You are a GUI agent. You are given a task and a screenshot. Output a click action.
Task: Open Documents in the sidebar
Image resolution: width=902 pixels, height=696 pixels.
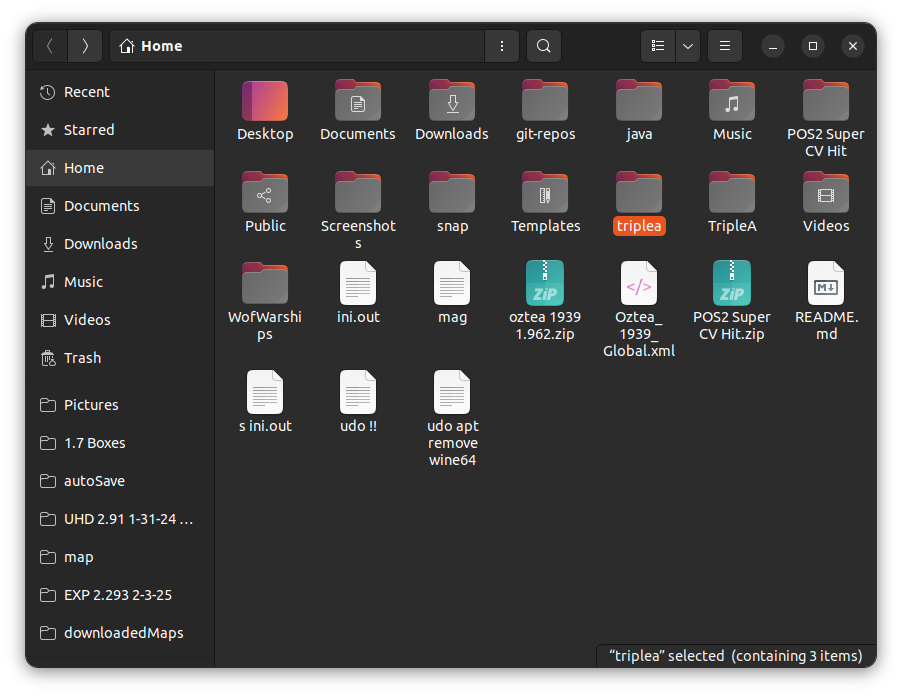tap(120, 206)
